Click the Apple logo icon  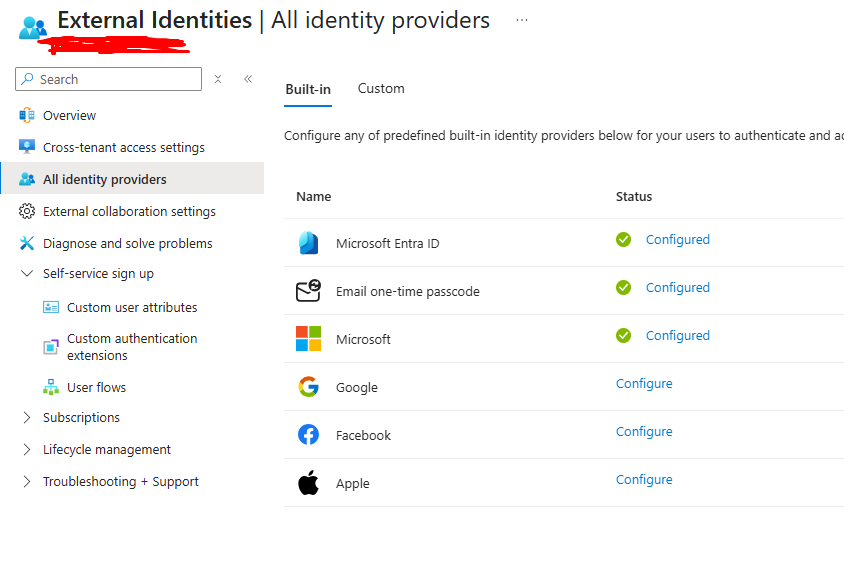coord(308,482)
